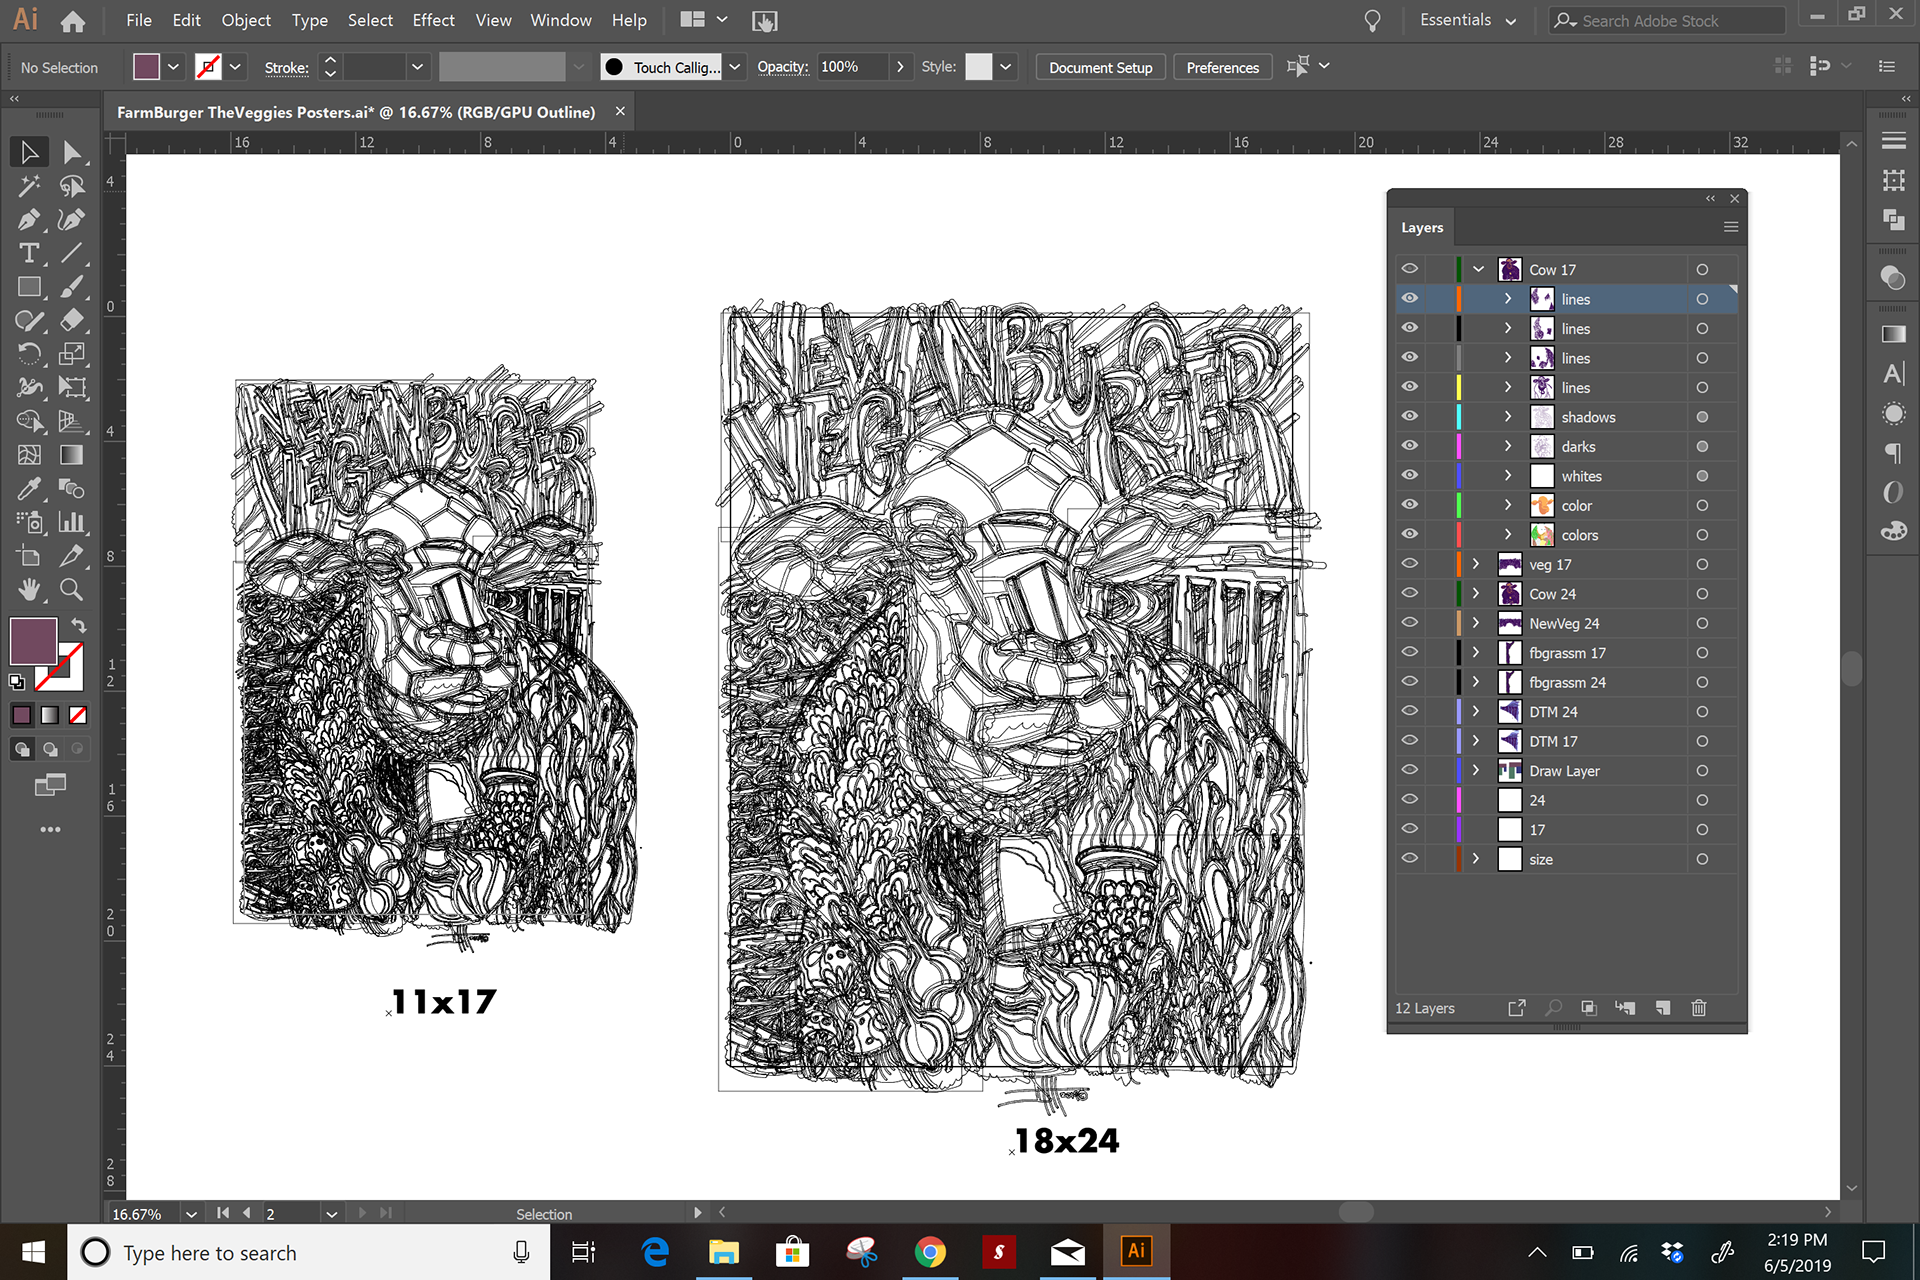Open Google Chrome from taskbar

pos(930,1251)
